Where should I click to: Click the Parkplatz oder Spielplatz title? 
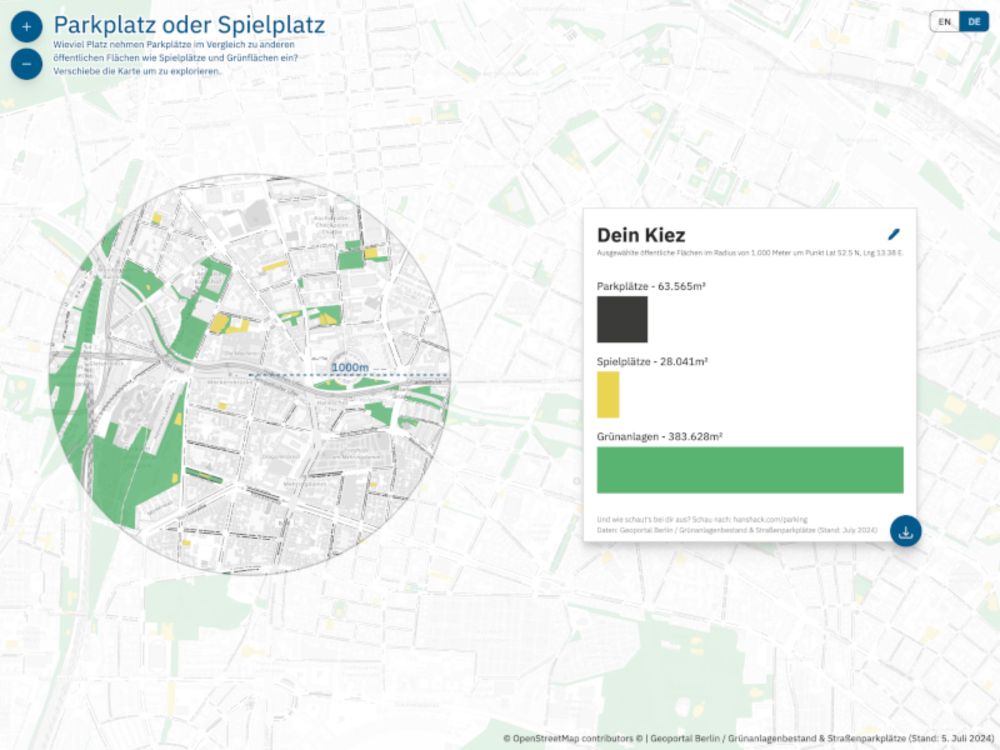tap(189, 25)
